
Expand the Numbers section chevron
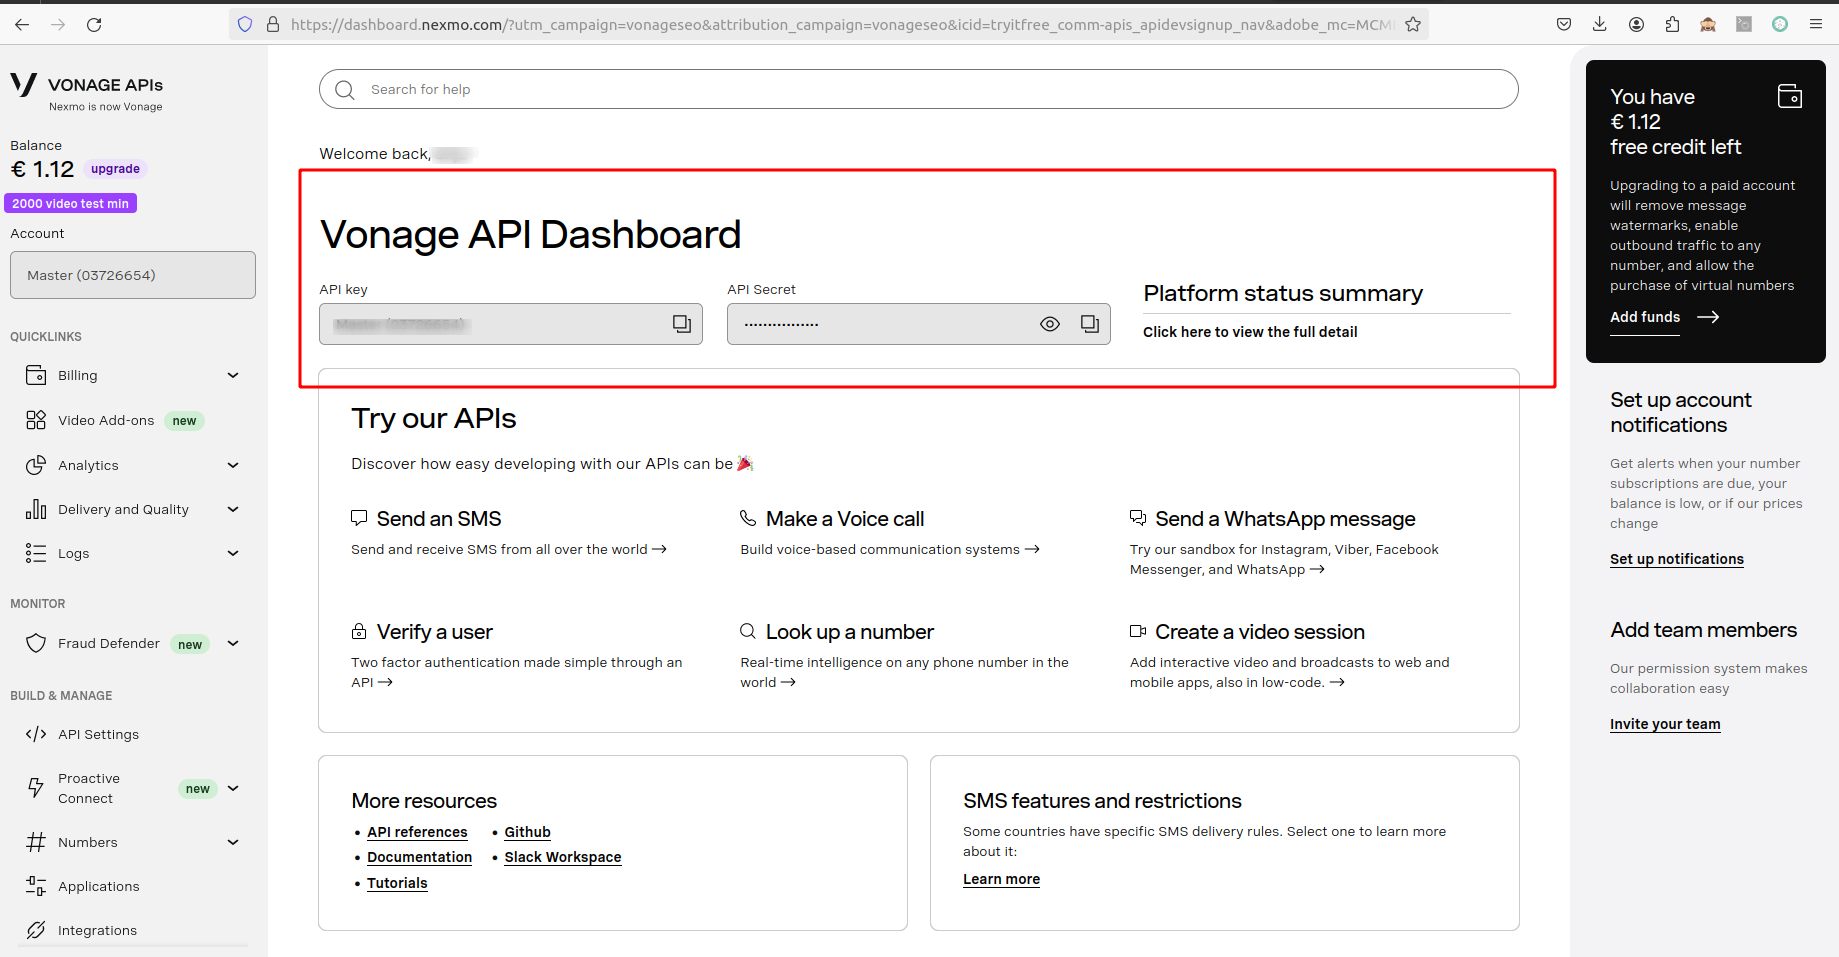tap(233, 843)
